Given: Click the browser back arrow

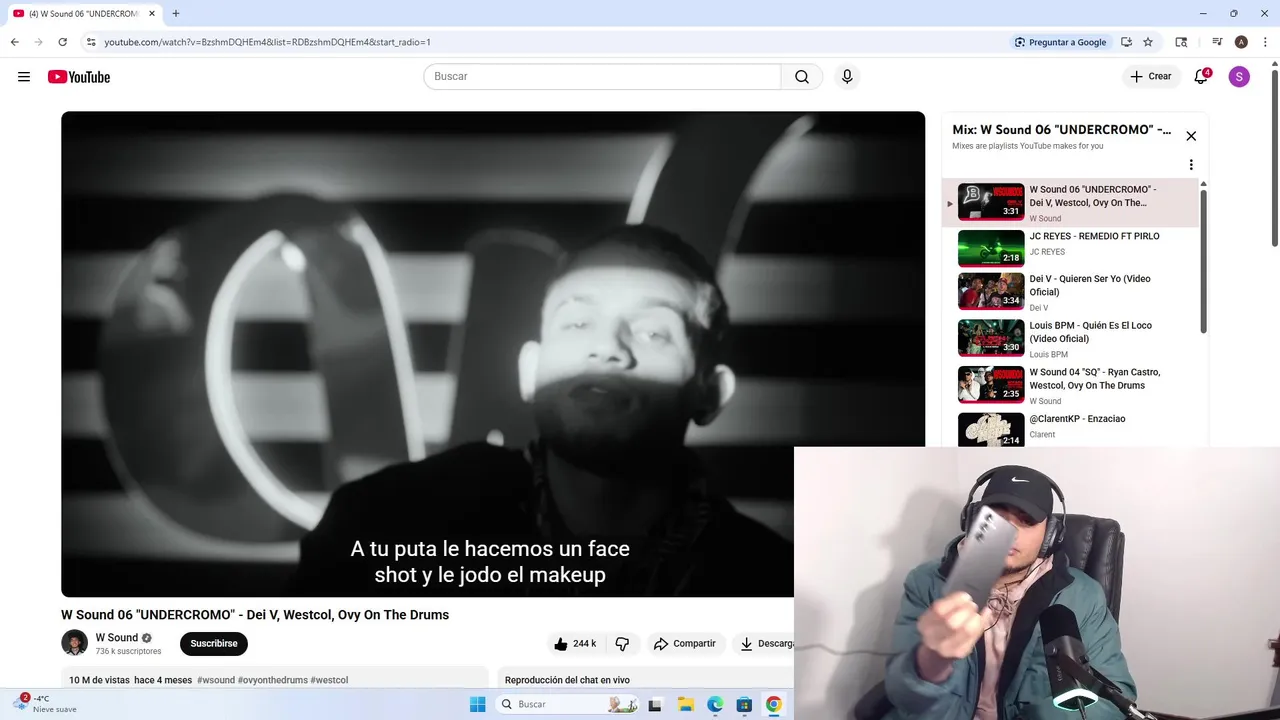Looking at the screenshot, I should [x=15, y=42].
